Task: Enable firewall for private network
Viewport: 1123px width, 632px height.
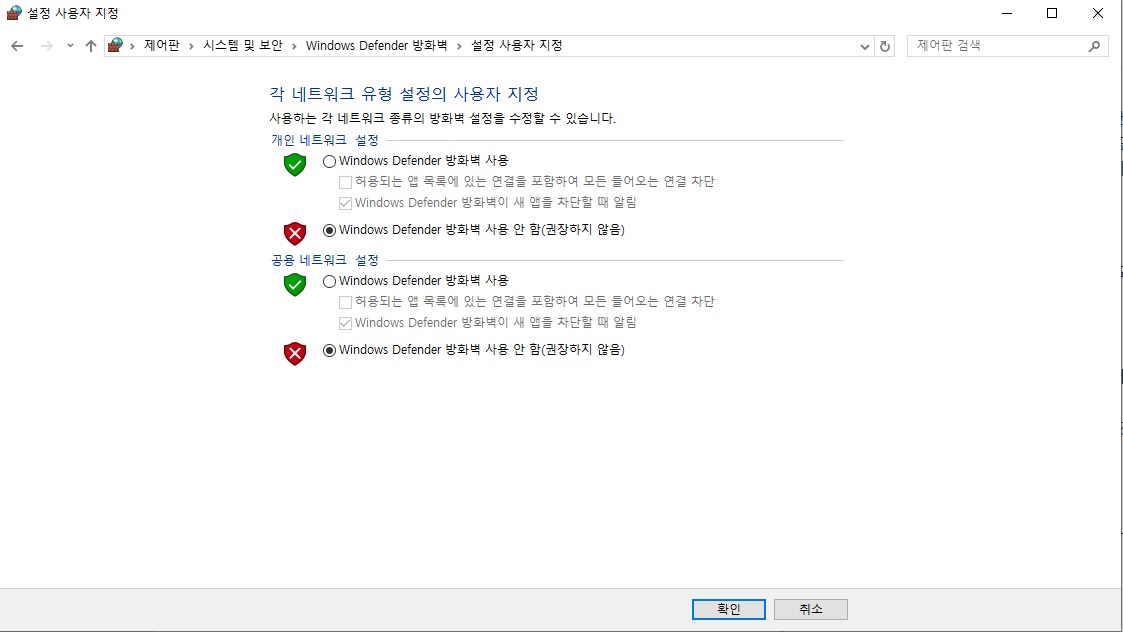Action: (x=329, y=161)
